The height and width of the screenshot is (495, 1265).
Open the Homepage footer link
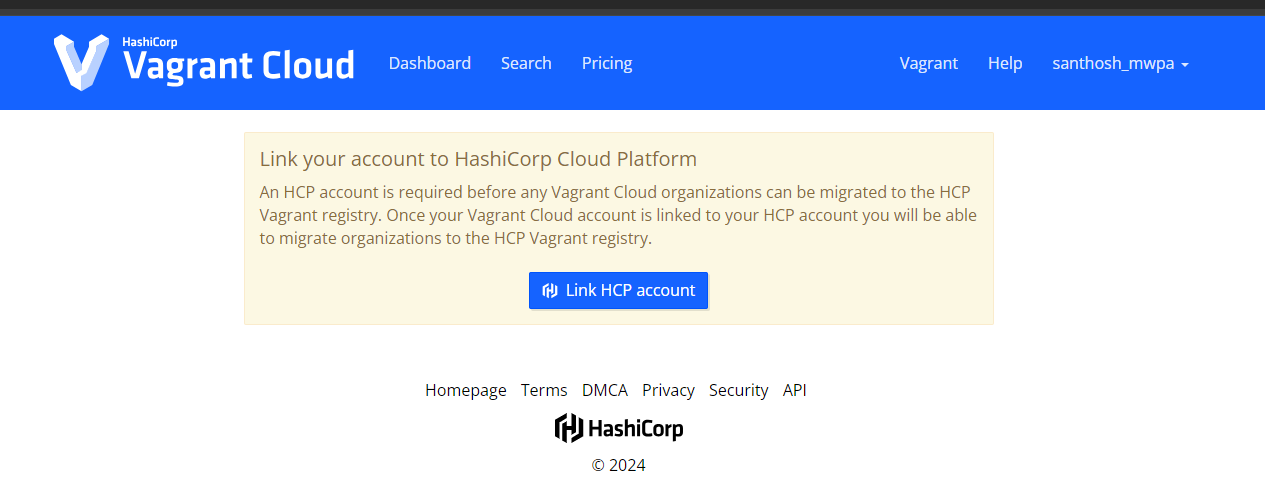466,390
